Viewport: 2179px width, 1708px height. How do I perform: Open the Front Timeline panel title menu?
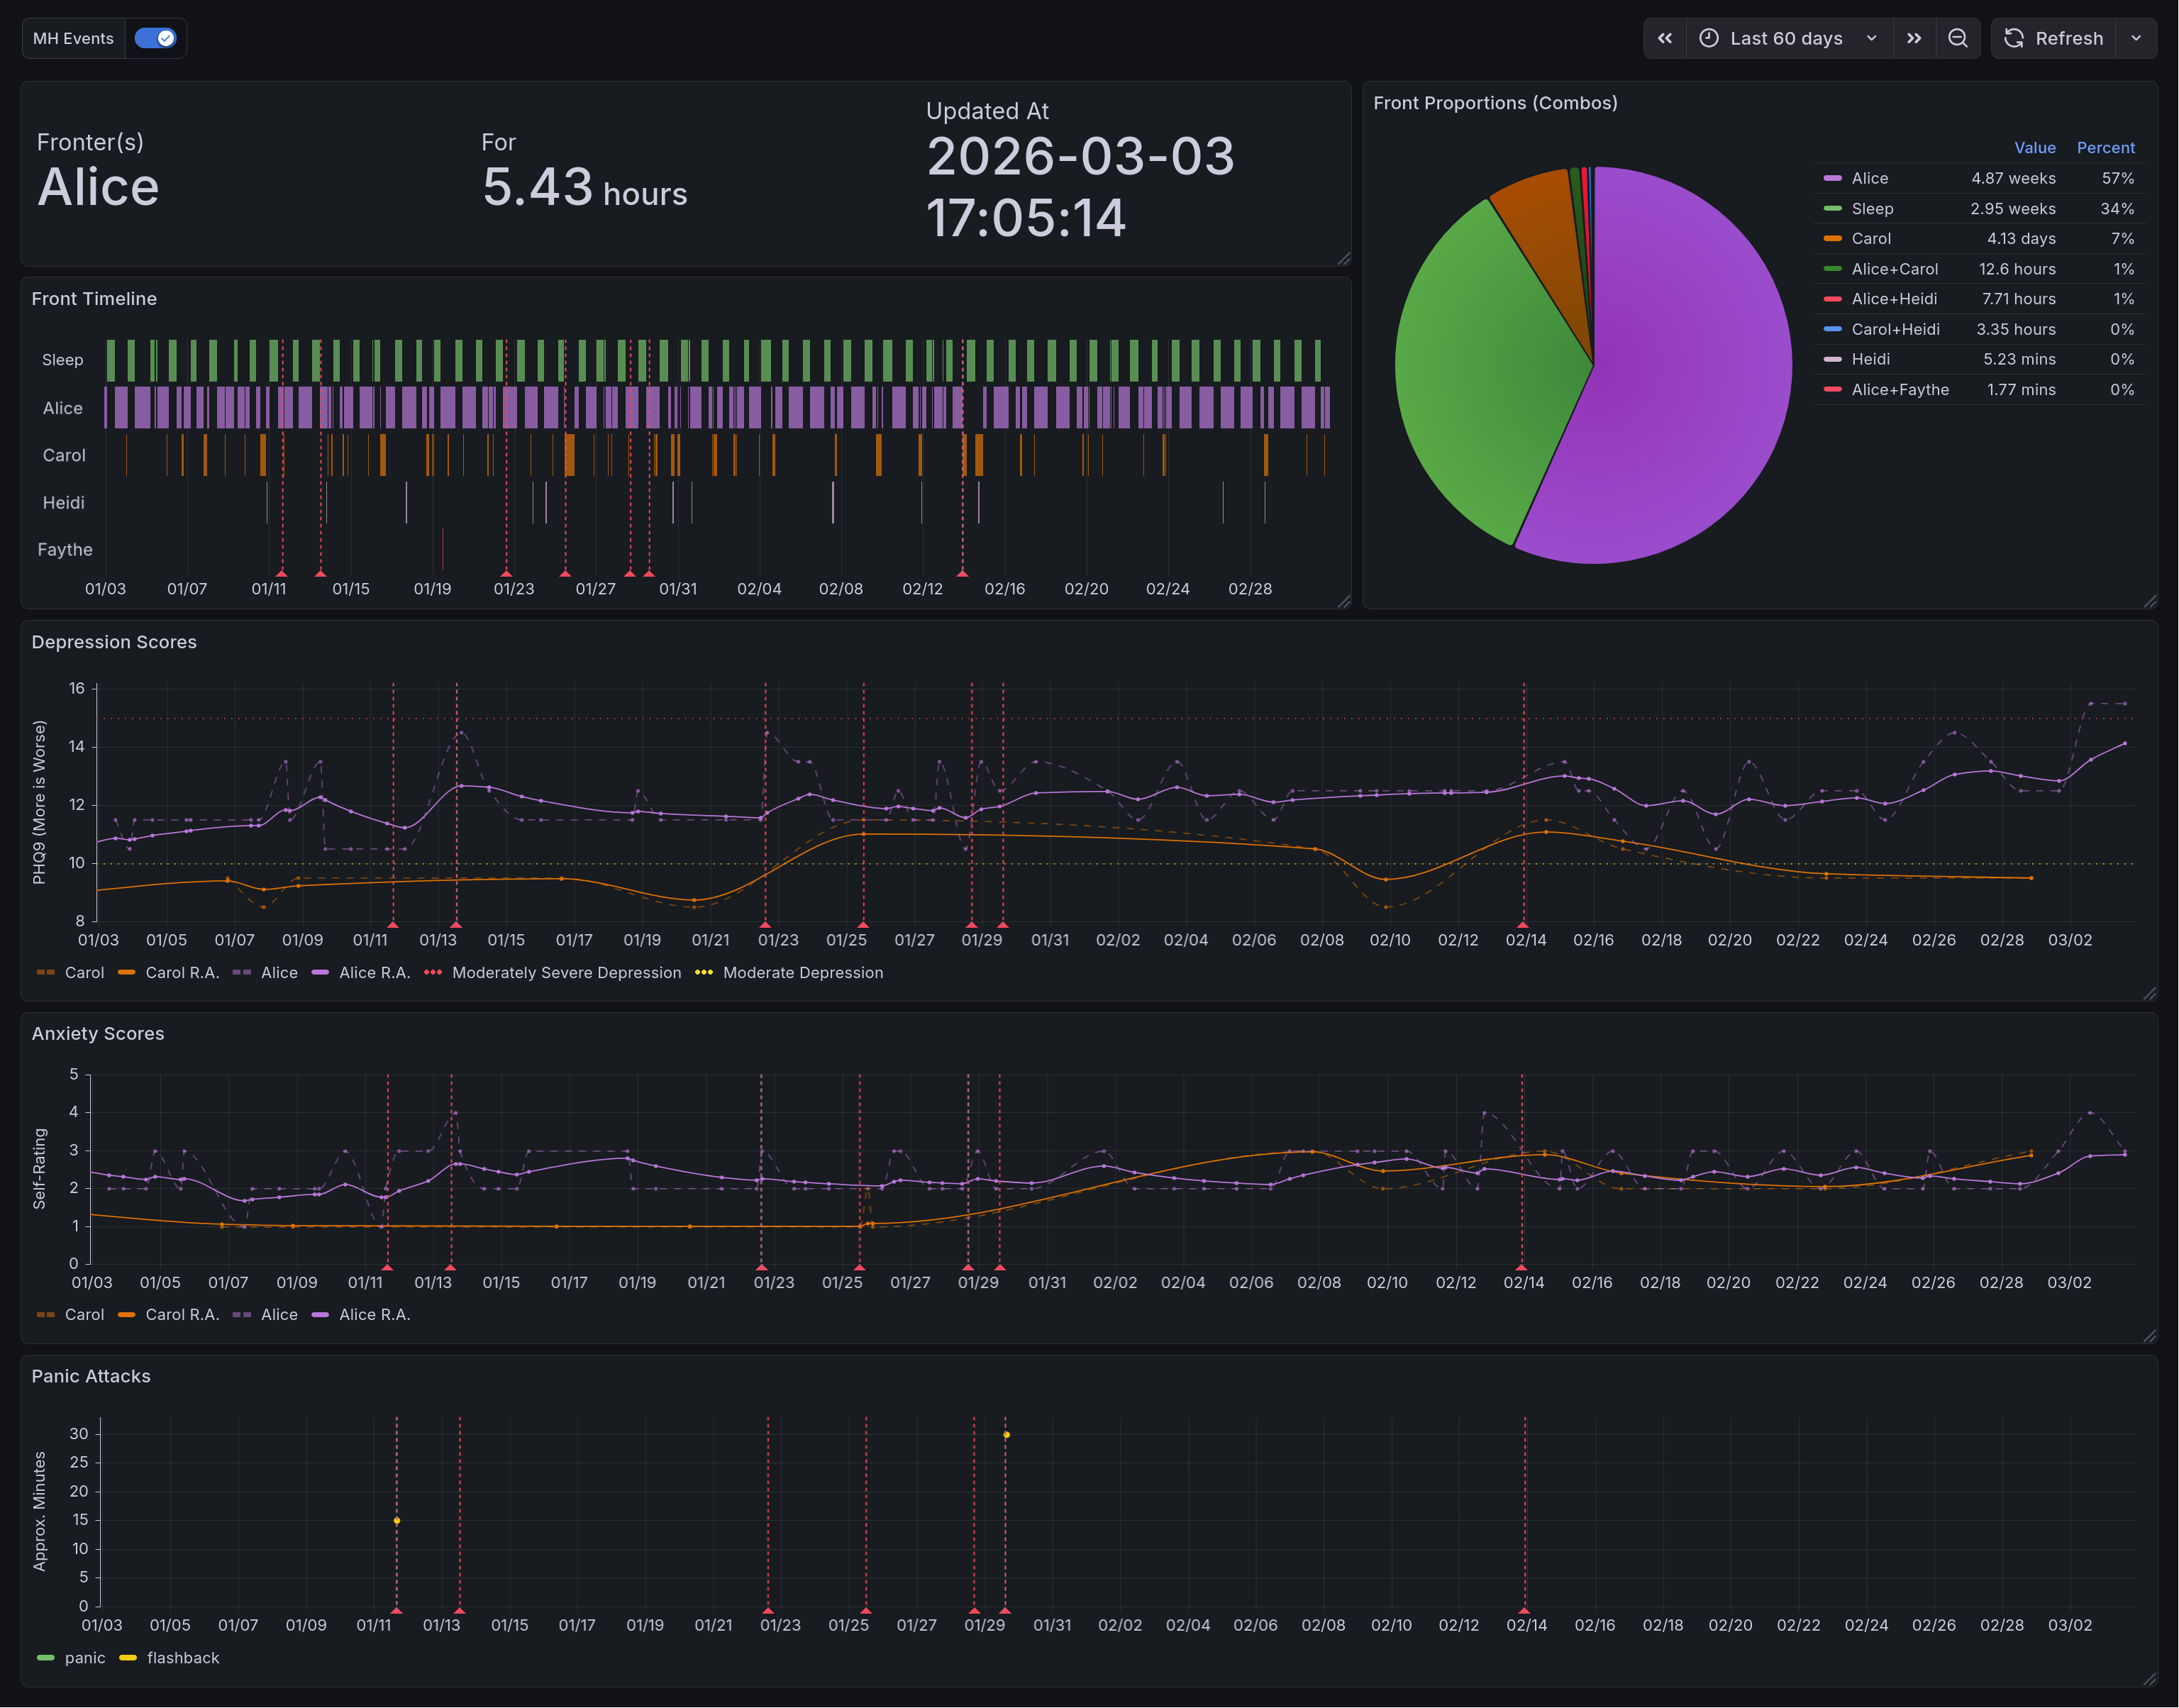click(95, 298)
